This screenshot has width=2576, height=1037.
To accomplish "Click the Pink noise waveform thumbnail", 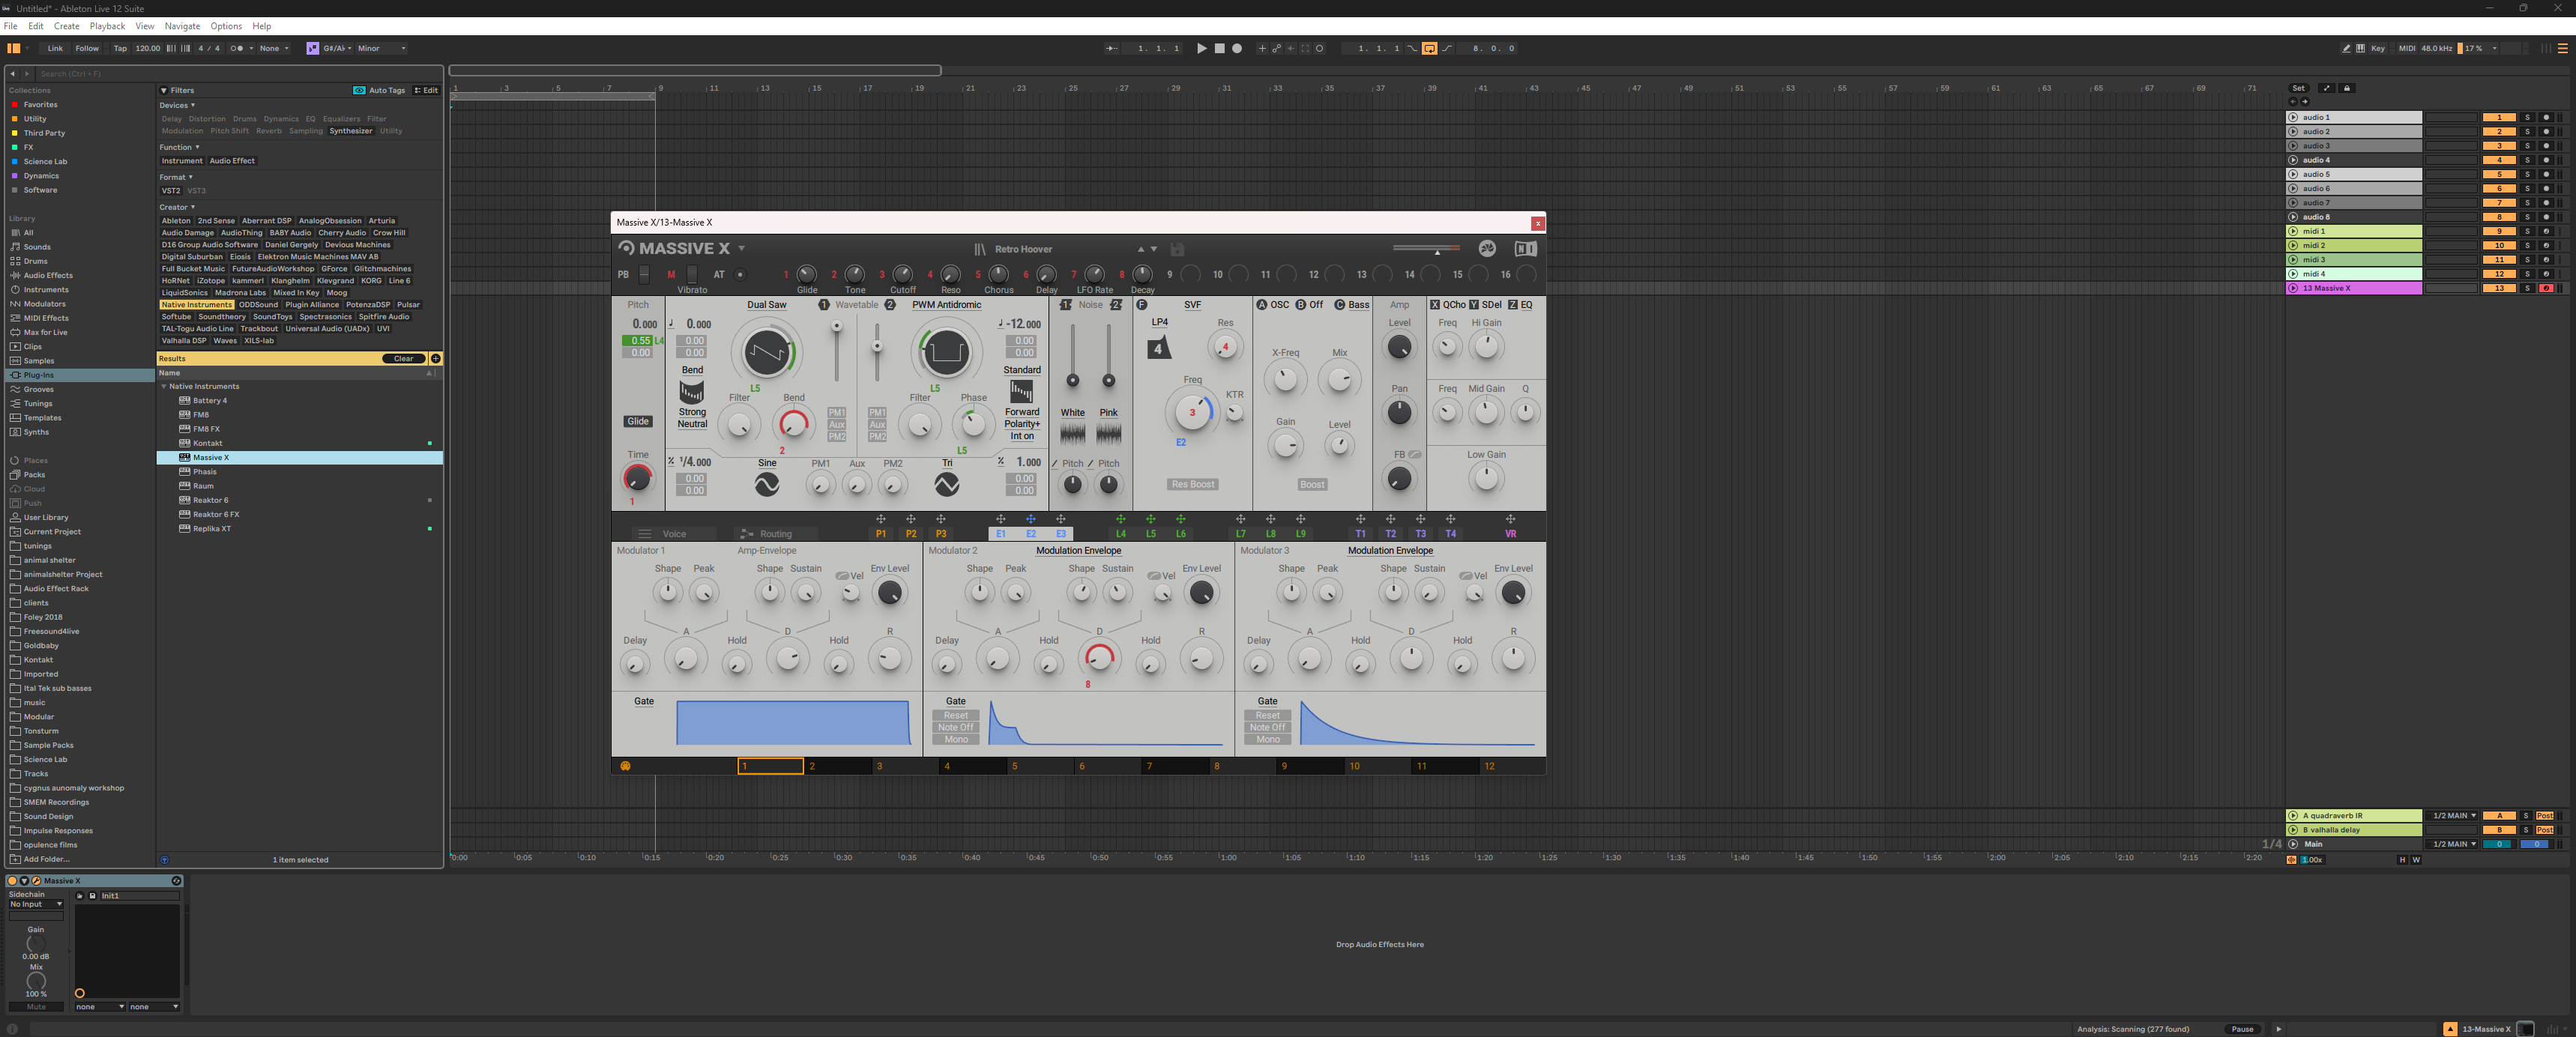I will point(1108,433).
